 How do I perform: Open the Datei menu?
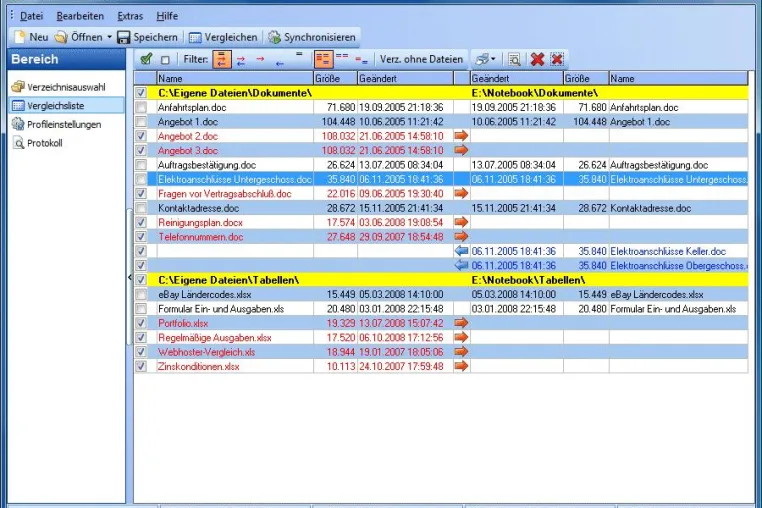pyautogui.click(x=32, y=16)
